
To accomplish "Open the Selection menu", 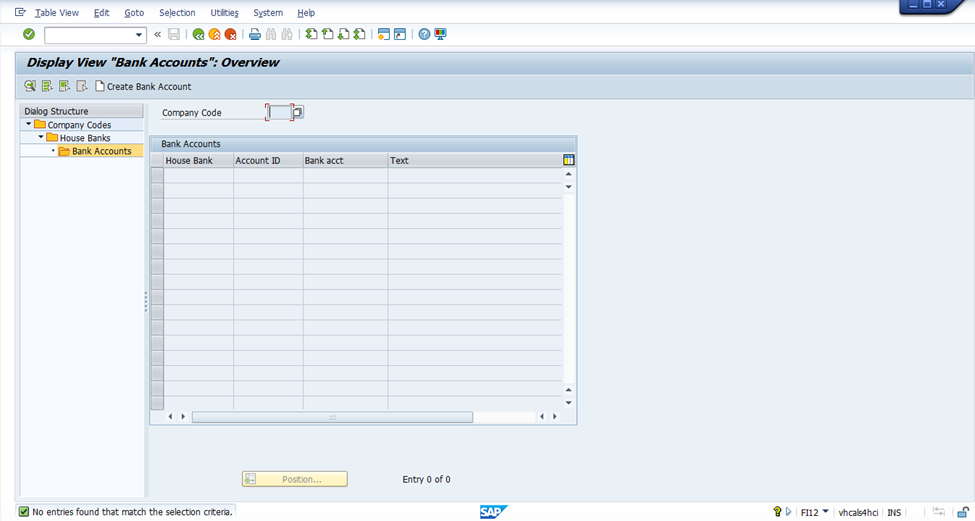I will click(x=177, y=12).
